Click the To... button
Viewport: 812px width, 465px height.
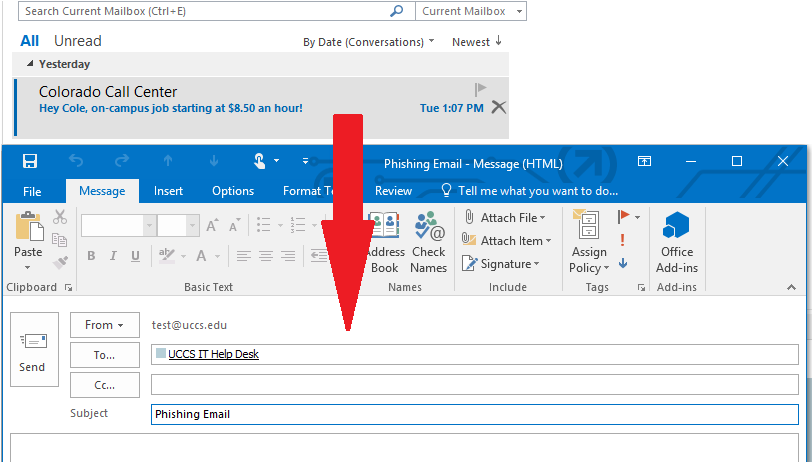pyautogui.click(x=105, y=355)
